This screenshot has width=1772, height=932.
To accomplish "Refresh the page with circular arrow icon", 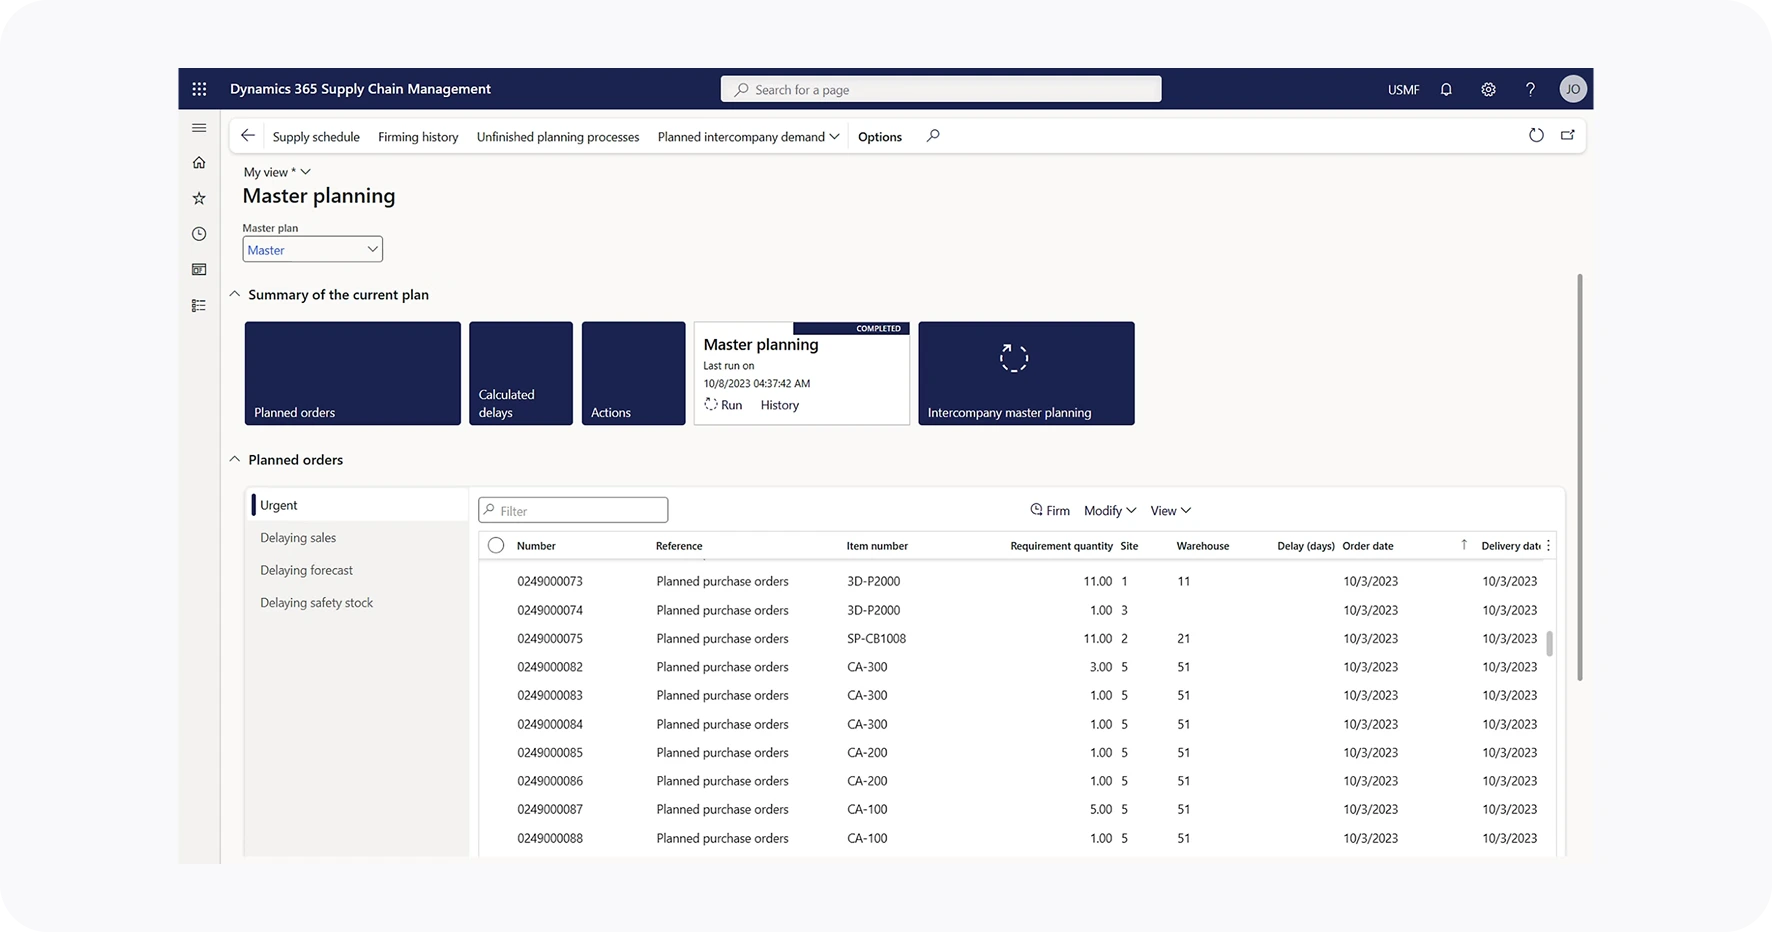I will coord(1536,135).
